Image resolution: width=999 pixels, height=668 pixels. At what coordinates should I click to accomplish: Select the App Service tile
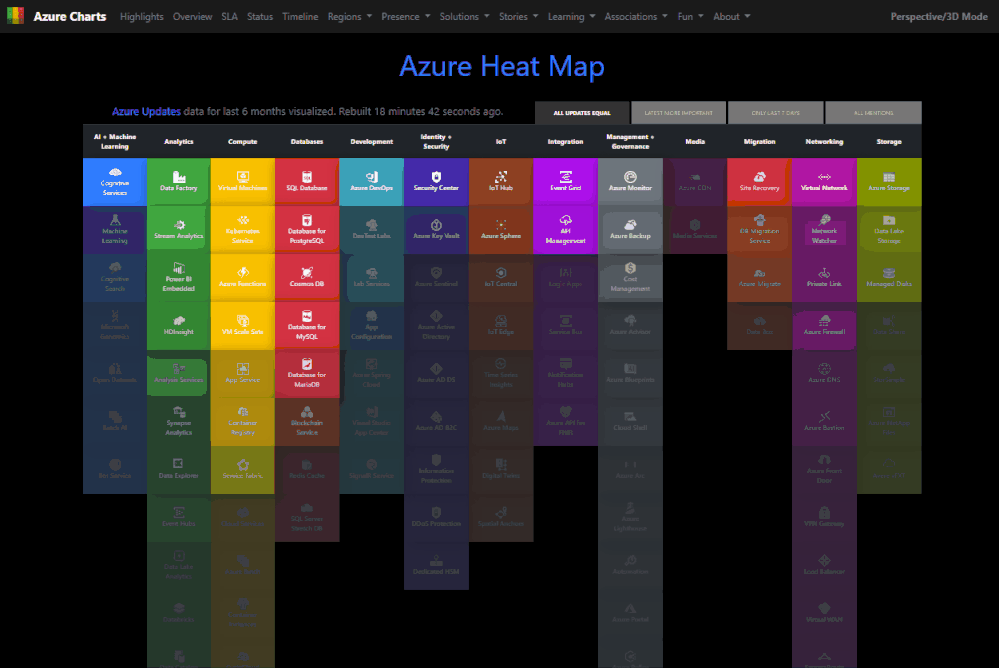243,374
